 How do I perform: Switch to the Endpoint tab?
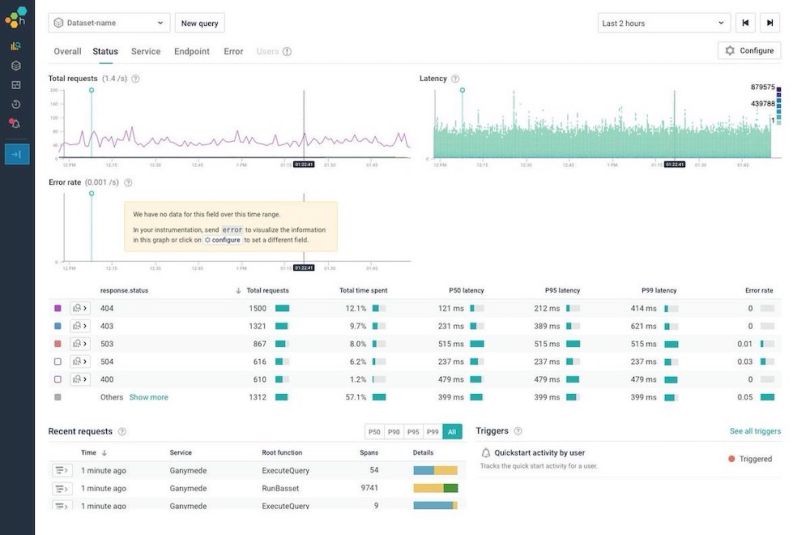tap(192, 51)
